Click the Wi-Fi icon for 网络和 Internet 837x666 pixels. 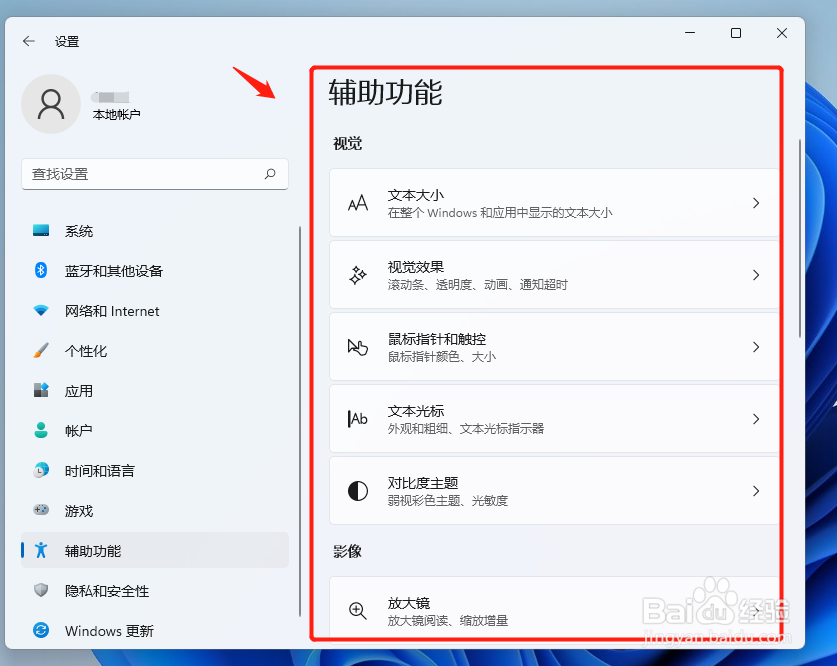(x=41, y=311)
